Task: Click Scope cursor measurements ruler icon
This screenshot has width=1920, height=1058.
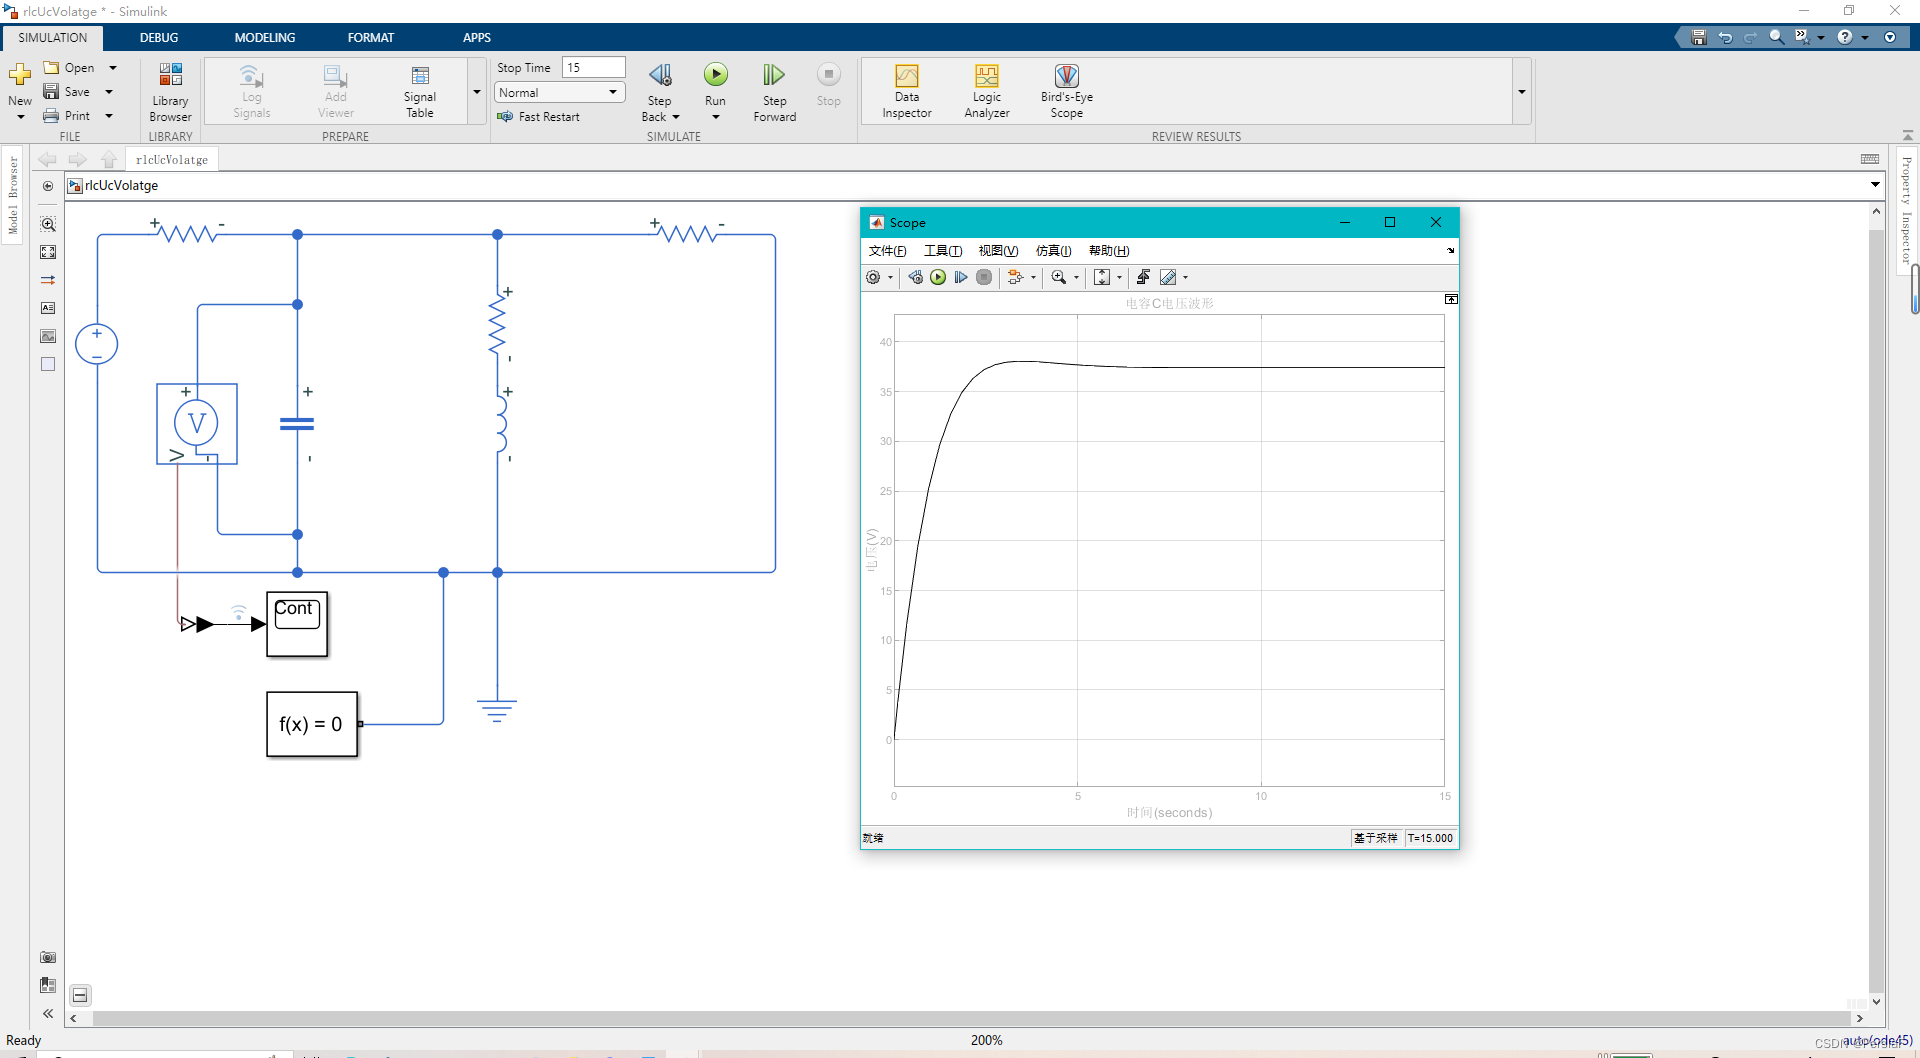Action: pyautogui.click(x=1168, y=278)
